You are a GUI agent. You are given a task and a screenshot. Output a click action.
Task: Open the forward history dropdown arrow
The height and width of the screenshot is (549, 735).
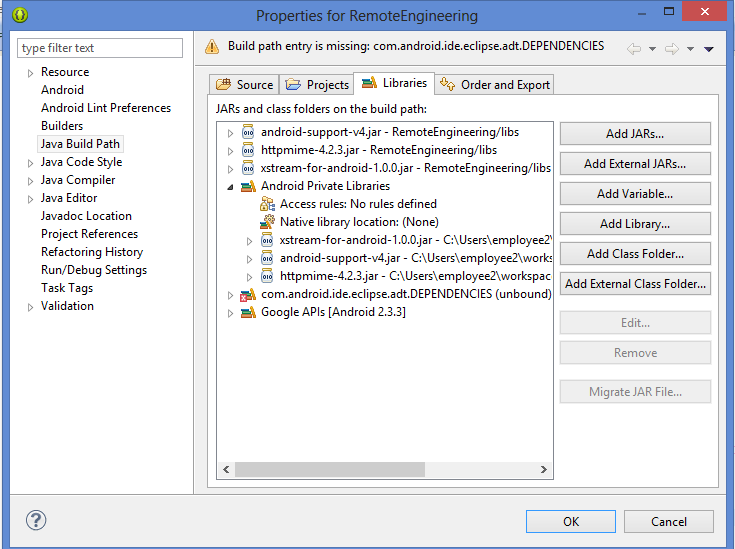click(690, 49)
